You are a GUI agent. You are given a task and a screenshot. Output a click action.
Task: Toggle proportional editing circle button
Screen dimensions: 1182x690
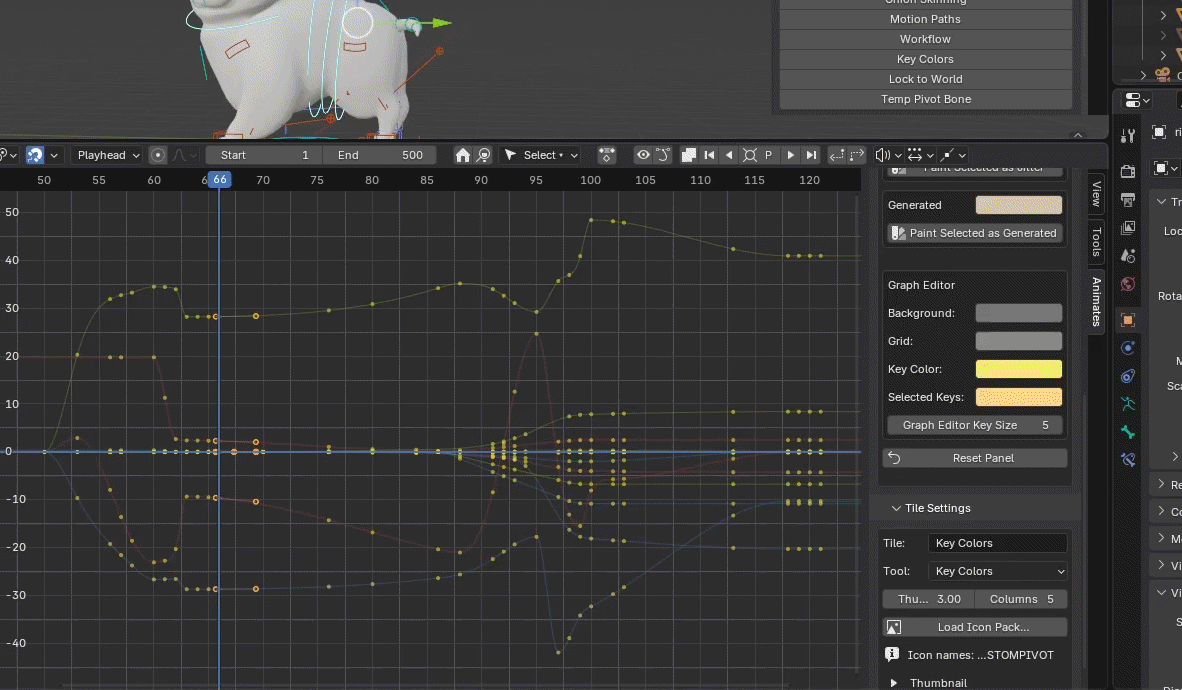158,155
